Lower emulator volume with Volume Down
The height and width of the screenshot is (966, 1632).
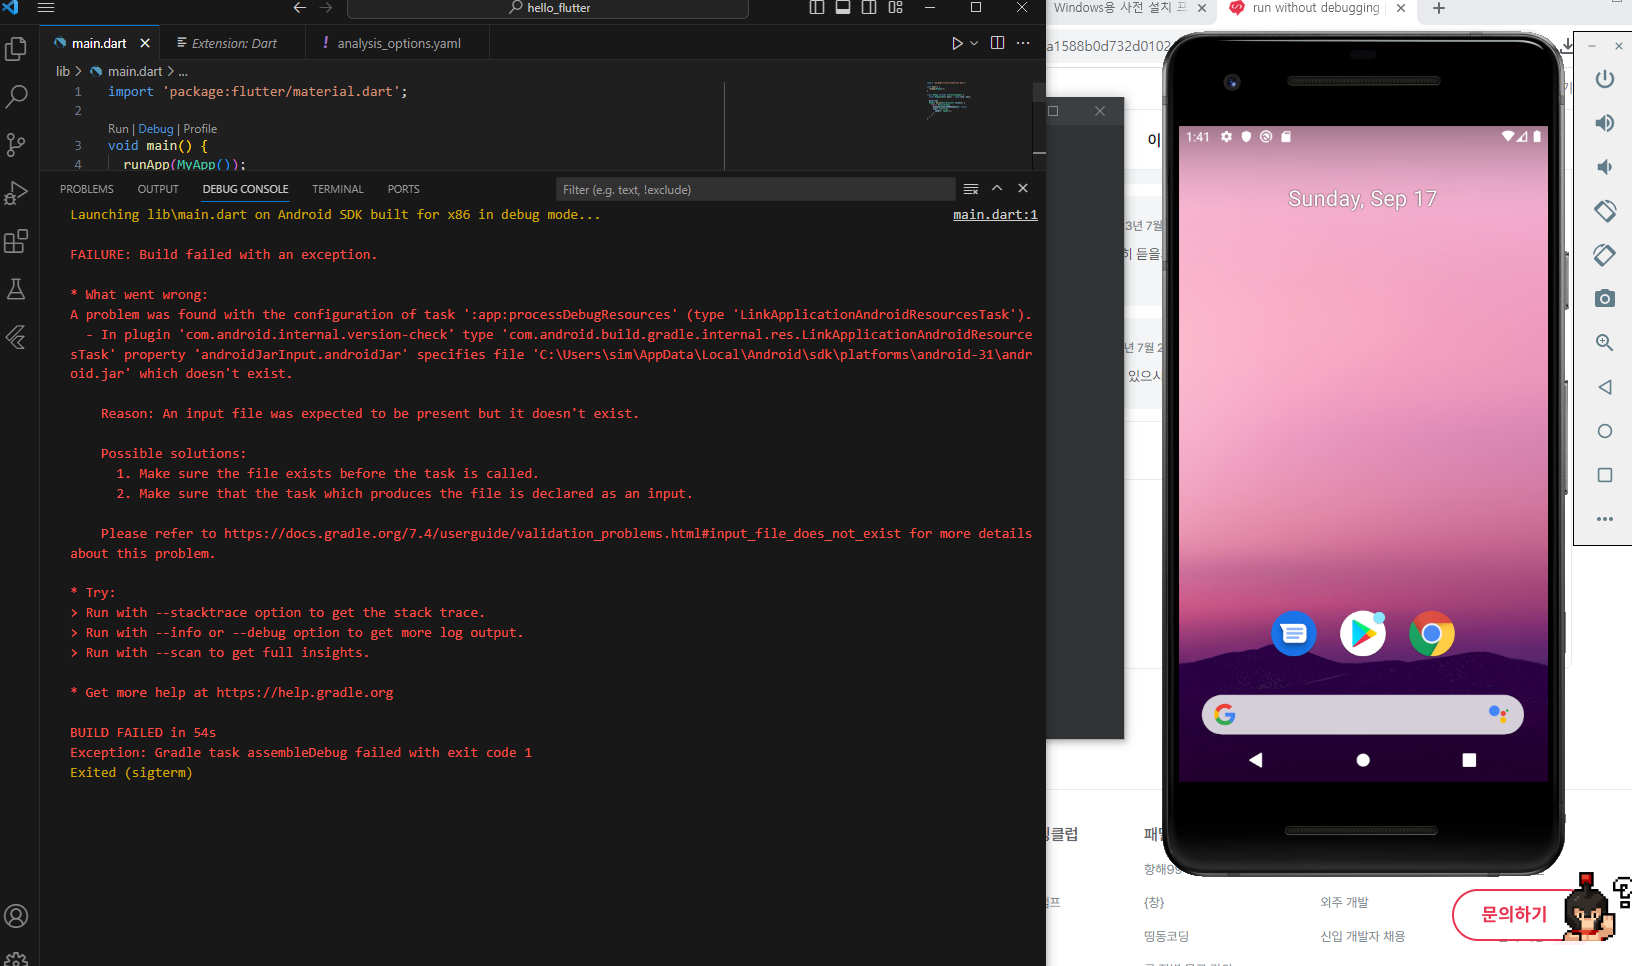[1605, 167]
